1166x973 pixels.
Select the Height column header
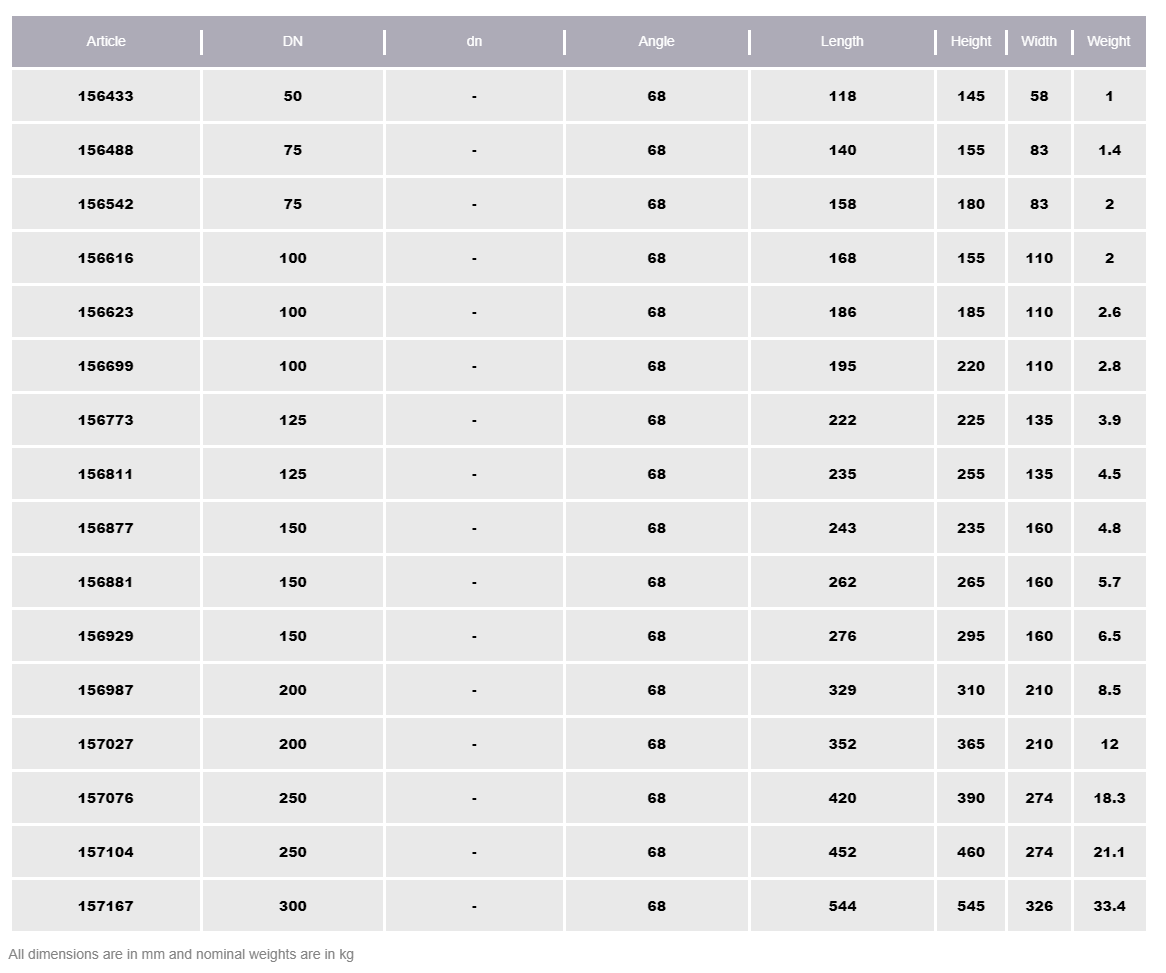coord(970,42)
